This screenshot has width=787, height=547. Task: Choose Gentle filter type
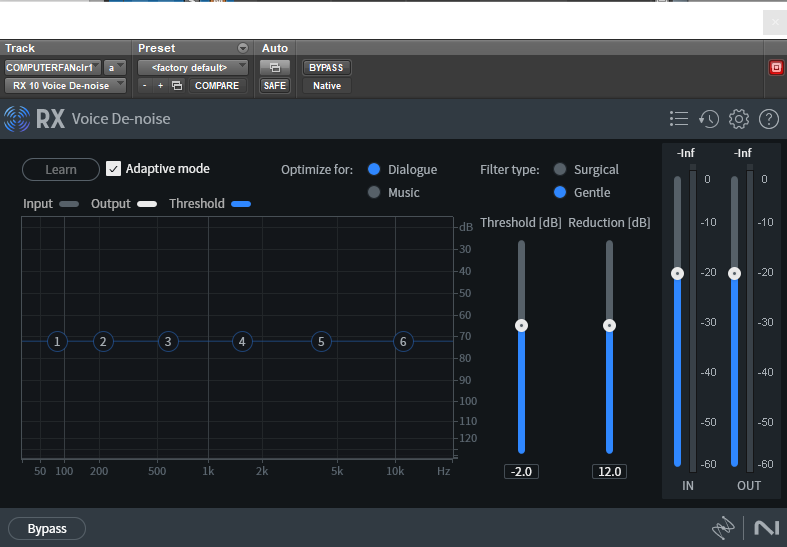pyautogui.click(x=560, y=192)
